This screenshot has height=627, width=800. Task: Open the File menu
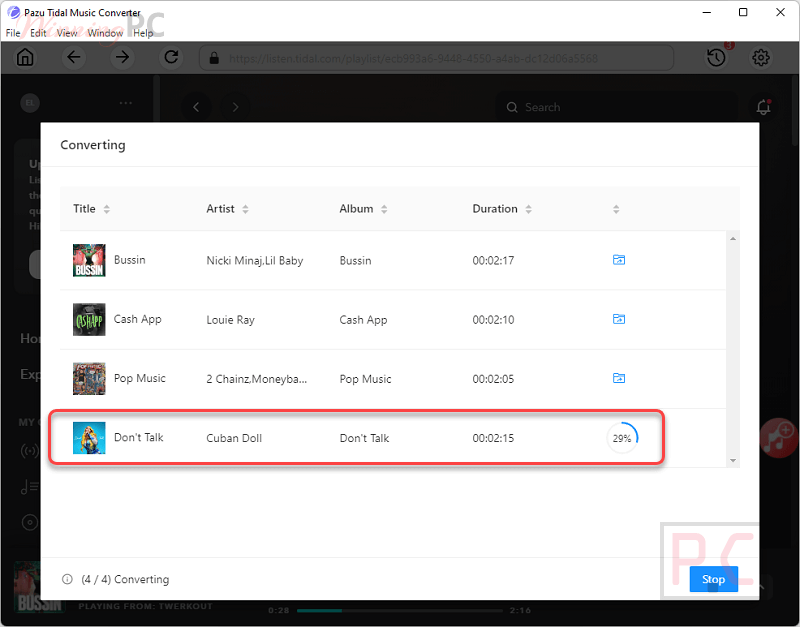click(13, 33)
